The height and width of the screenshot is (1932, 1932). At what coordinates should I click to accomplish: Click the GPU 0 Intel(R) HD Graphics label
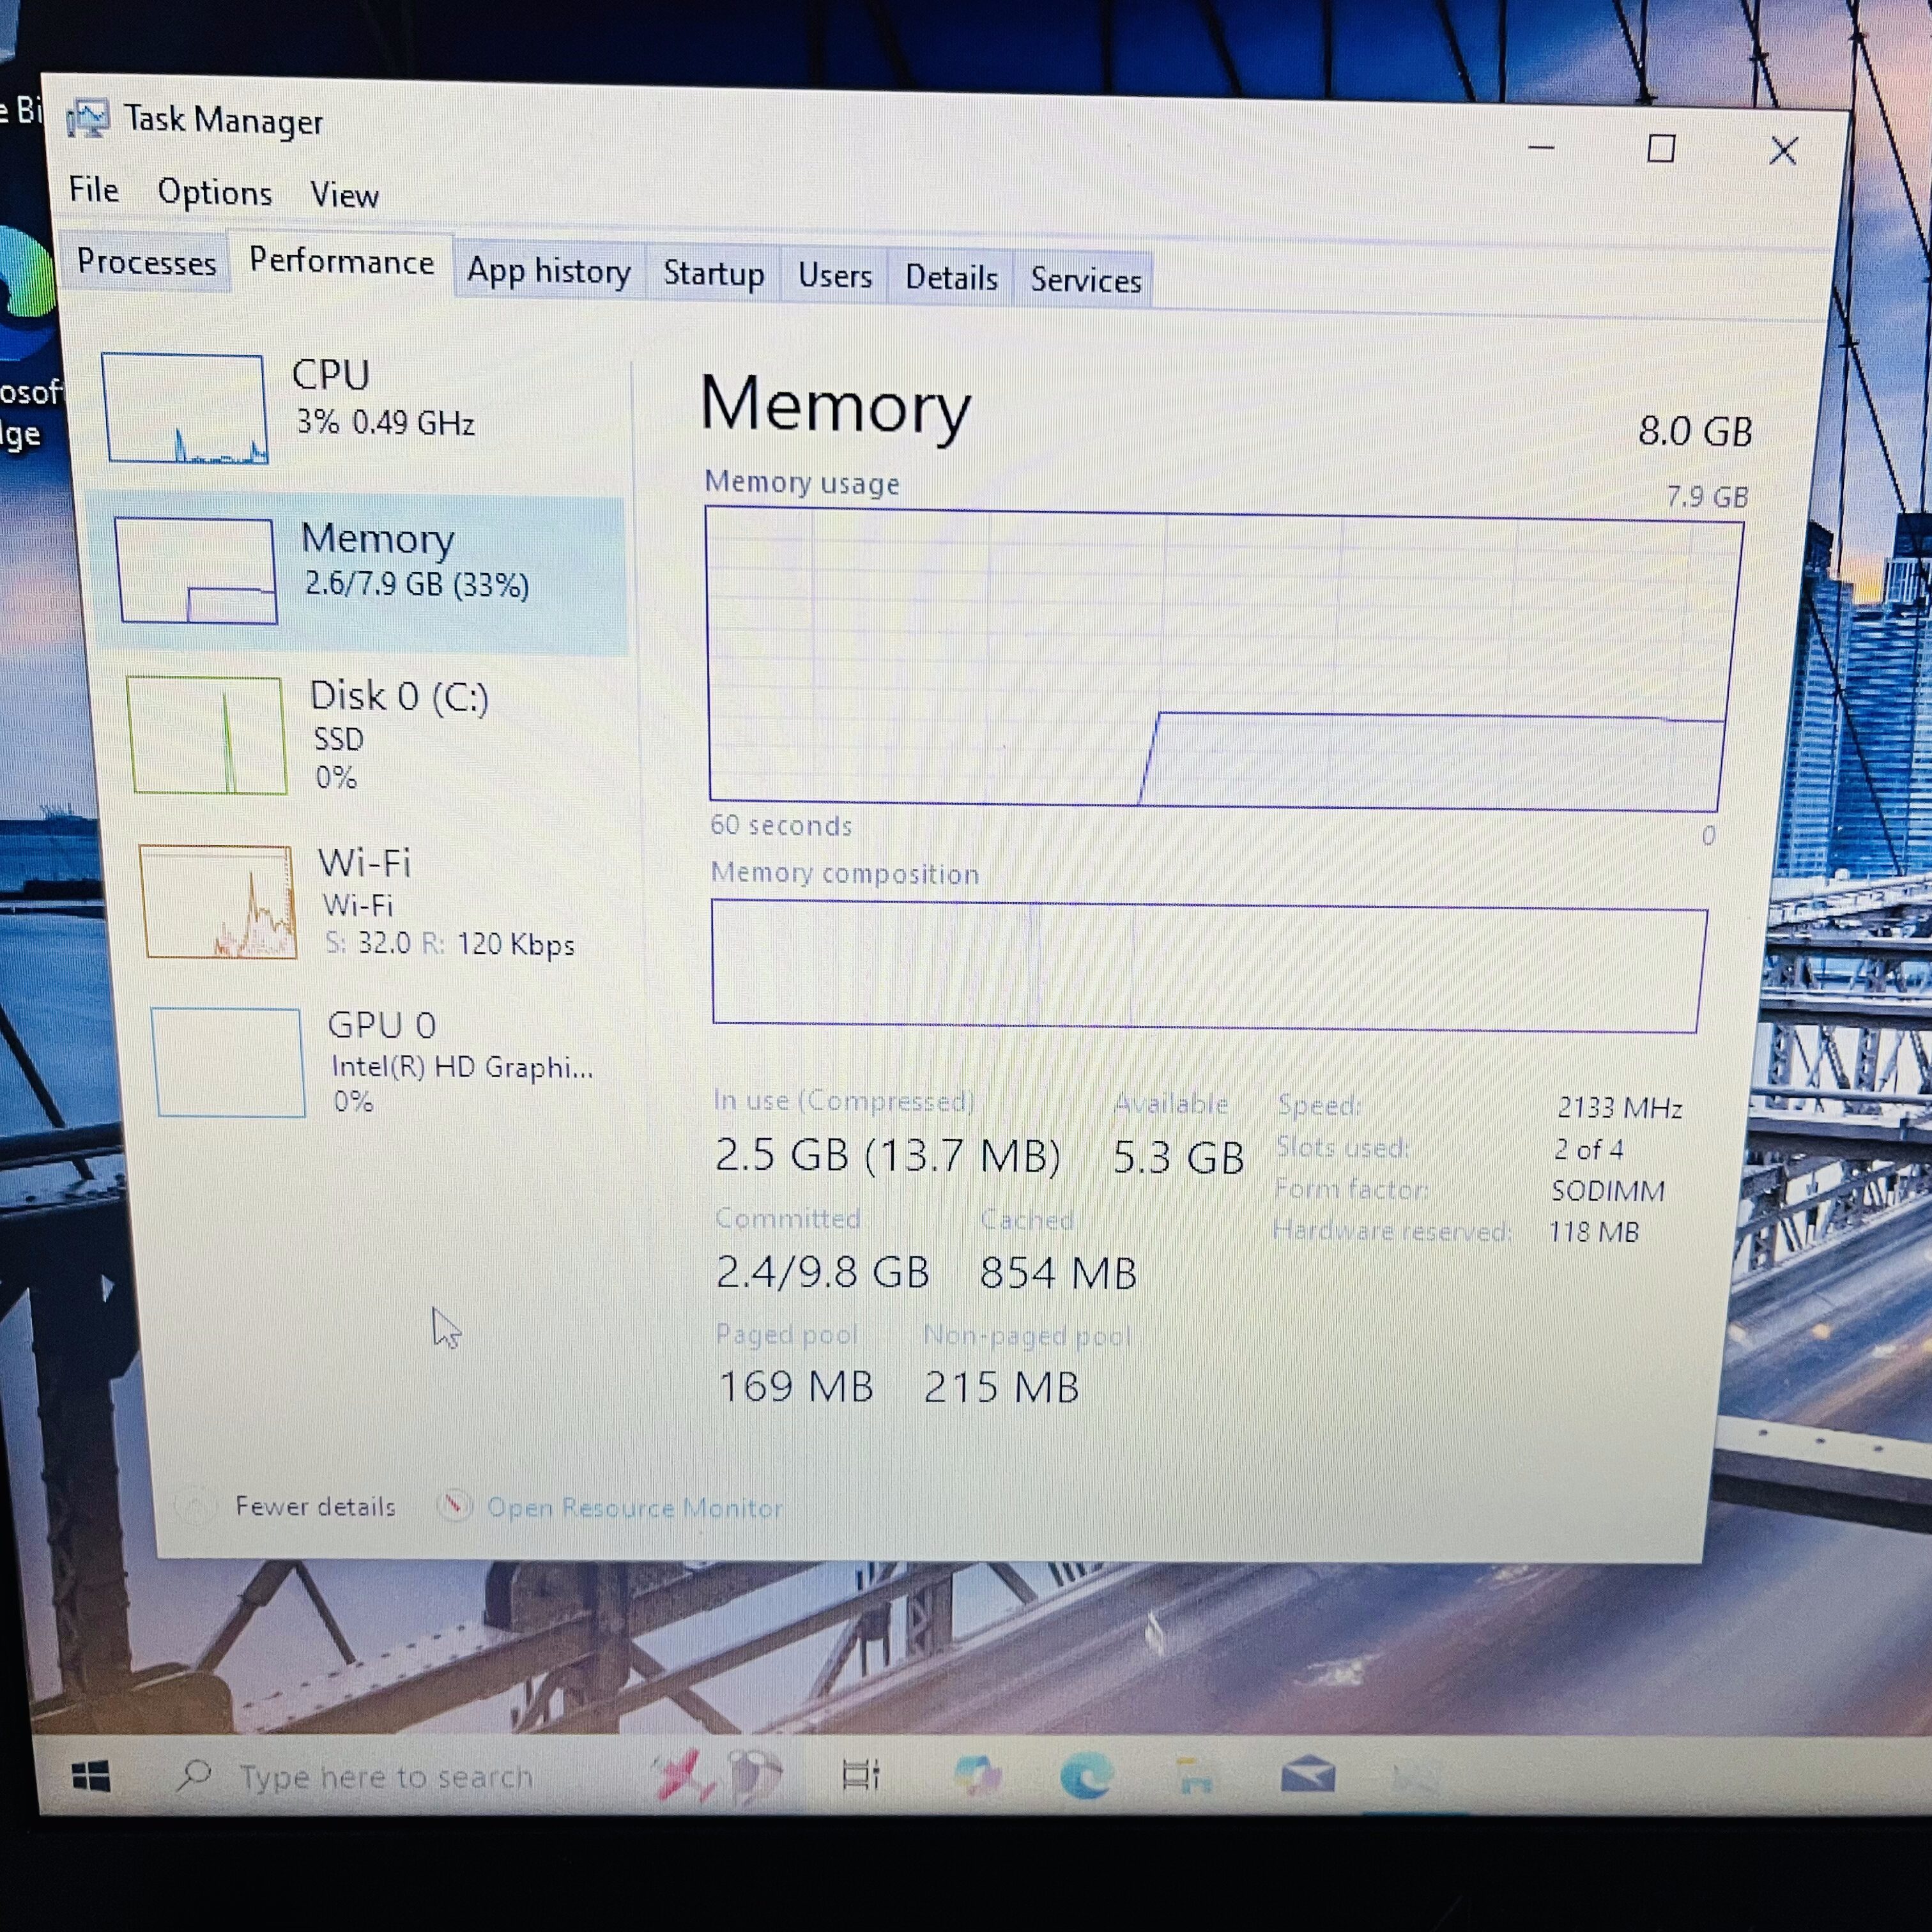462,1063
